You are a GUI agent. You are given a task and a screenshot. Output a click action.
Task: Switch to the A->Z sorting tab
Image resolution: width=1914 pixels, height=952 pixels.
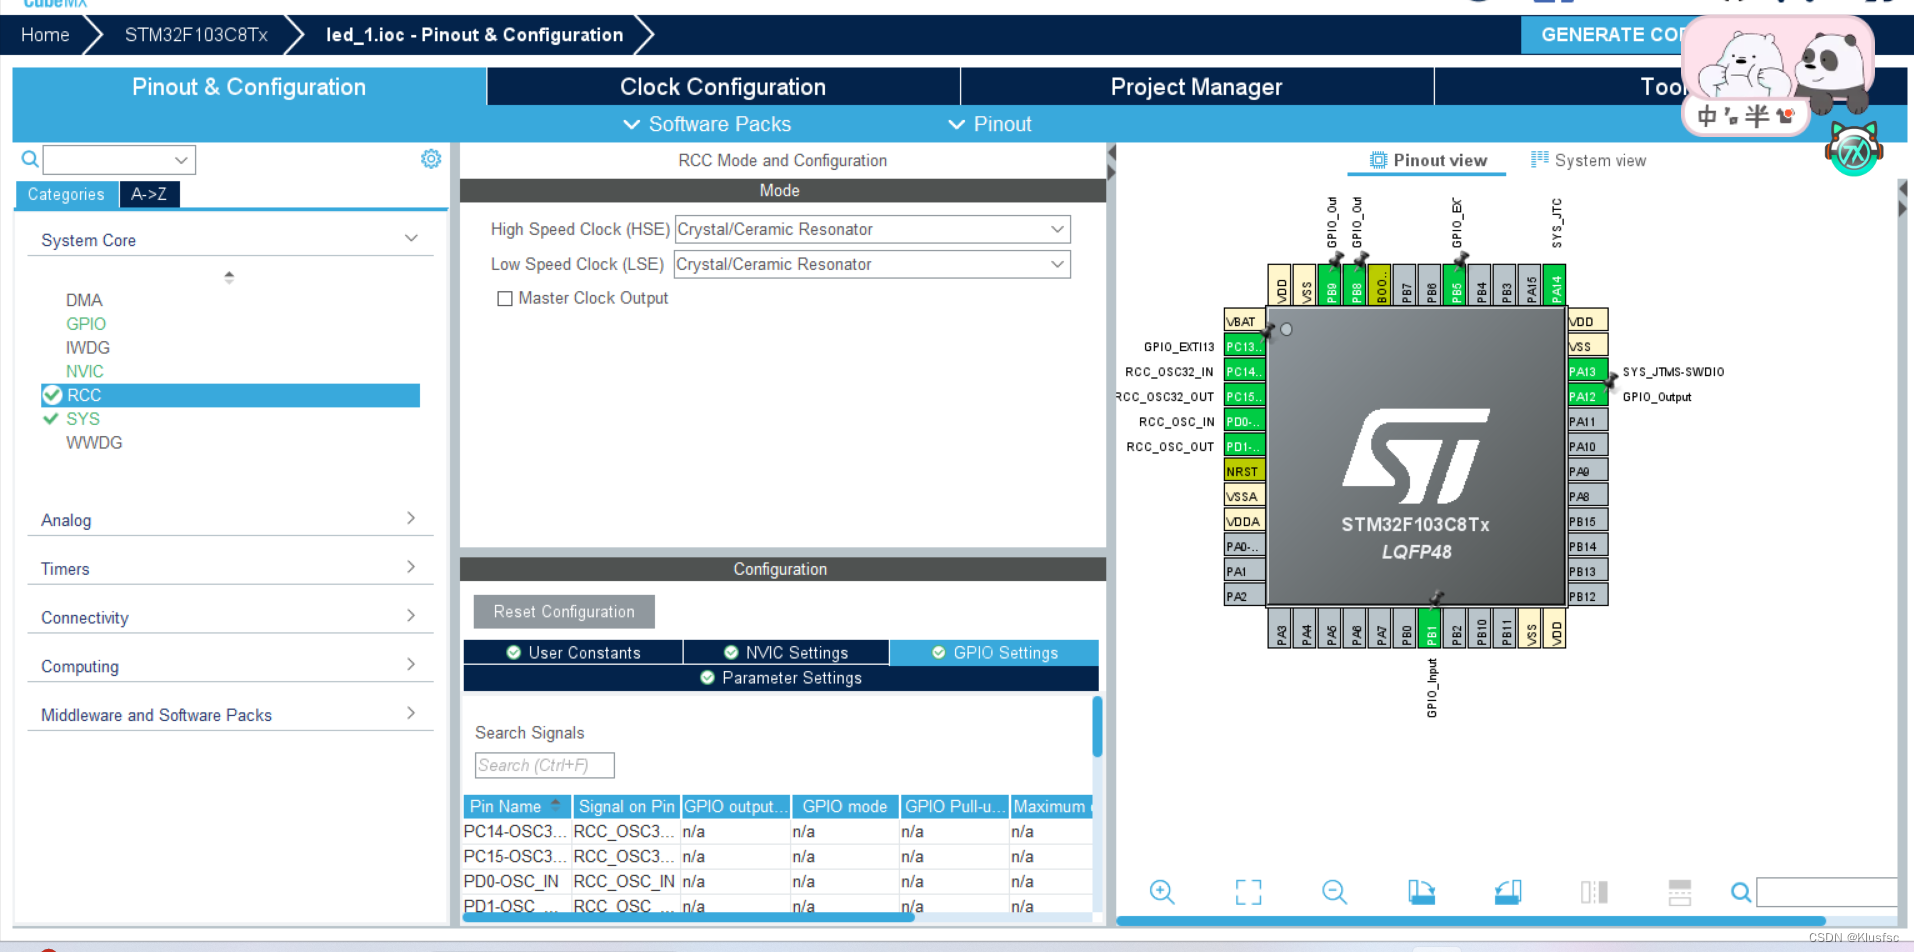[x=149, y=194]
